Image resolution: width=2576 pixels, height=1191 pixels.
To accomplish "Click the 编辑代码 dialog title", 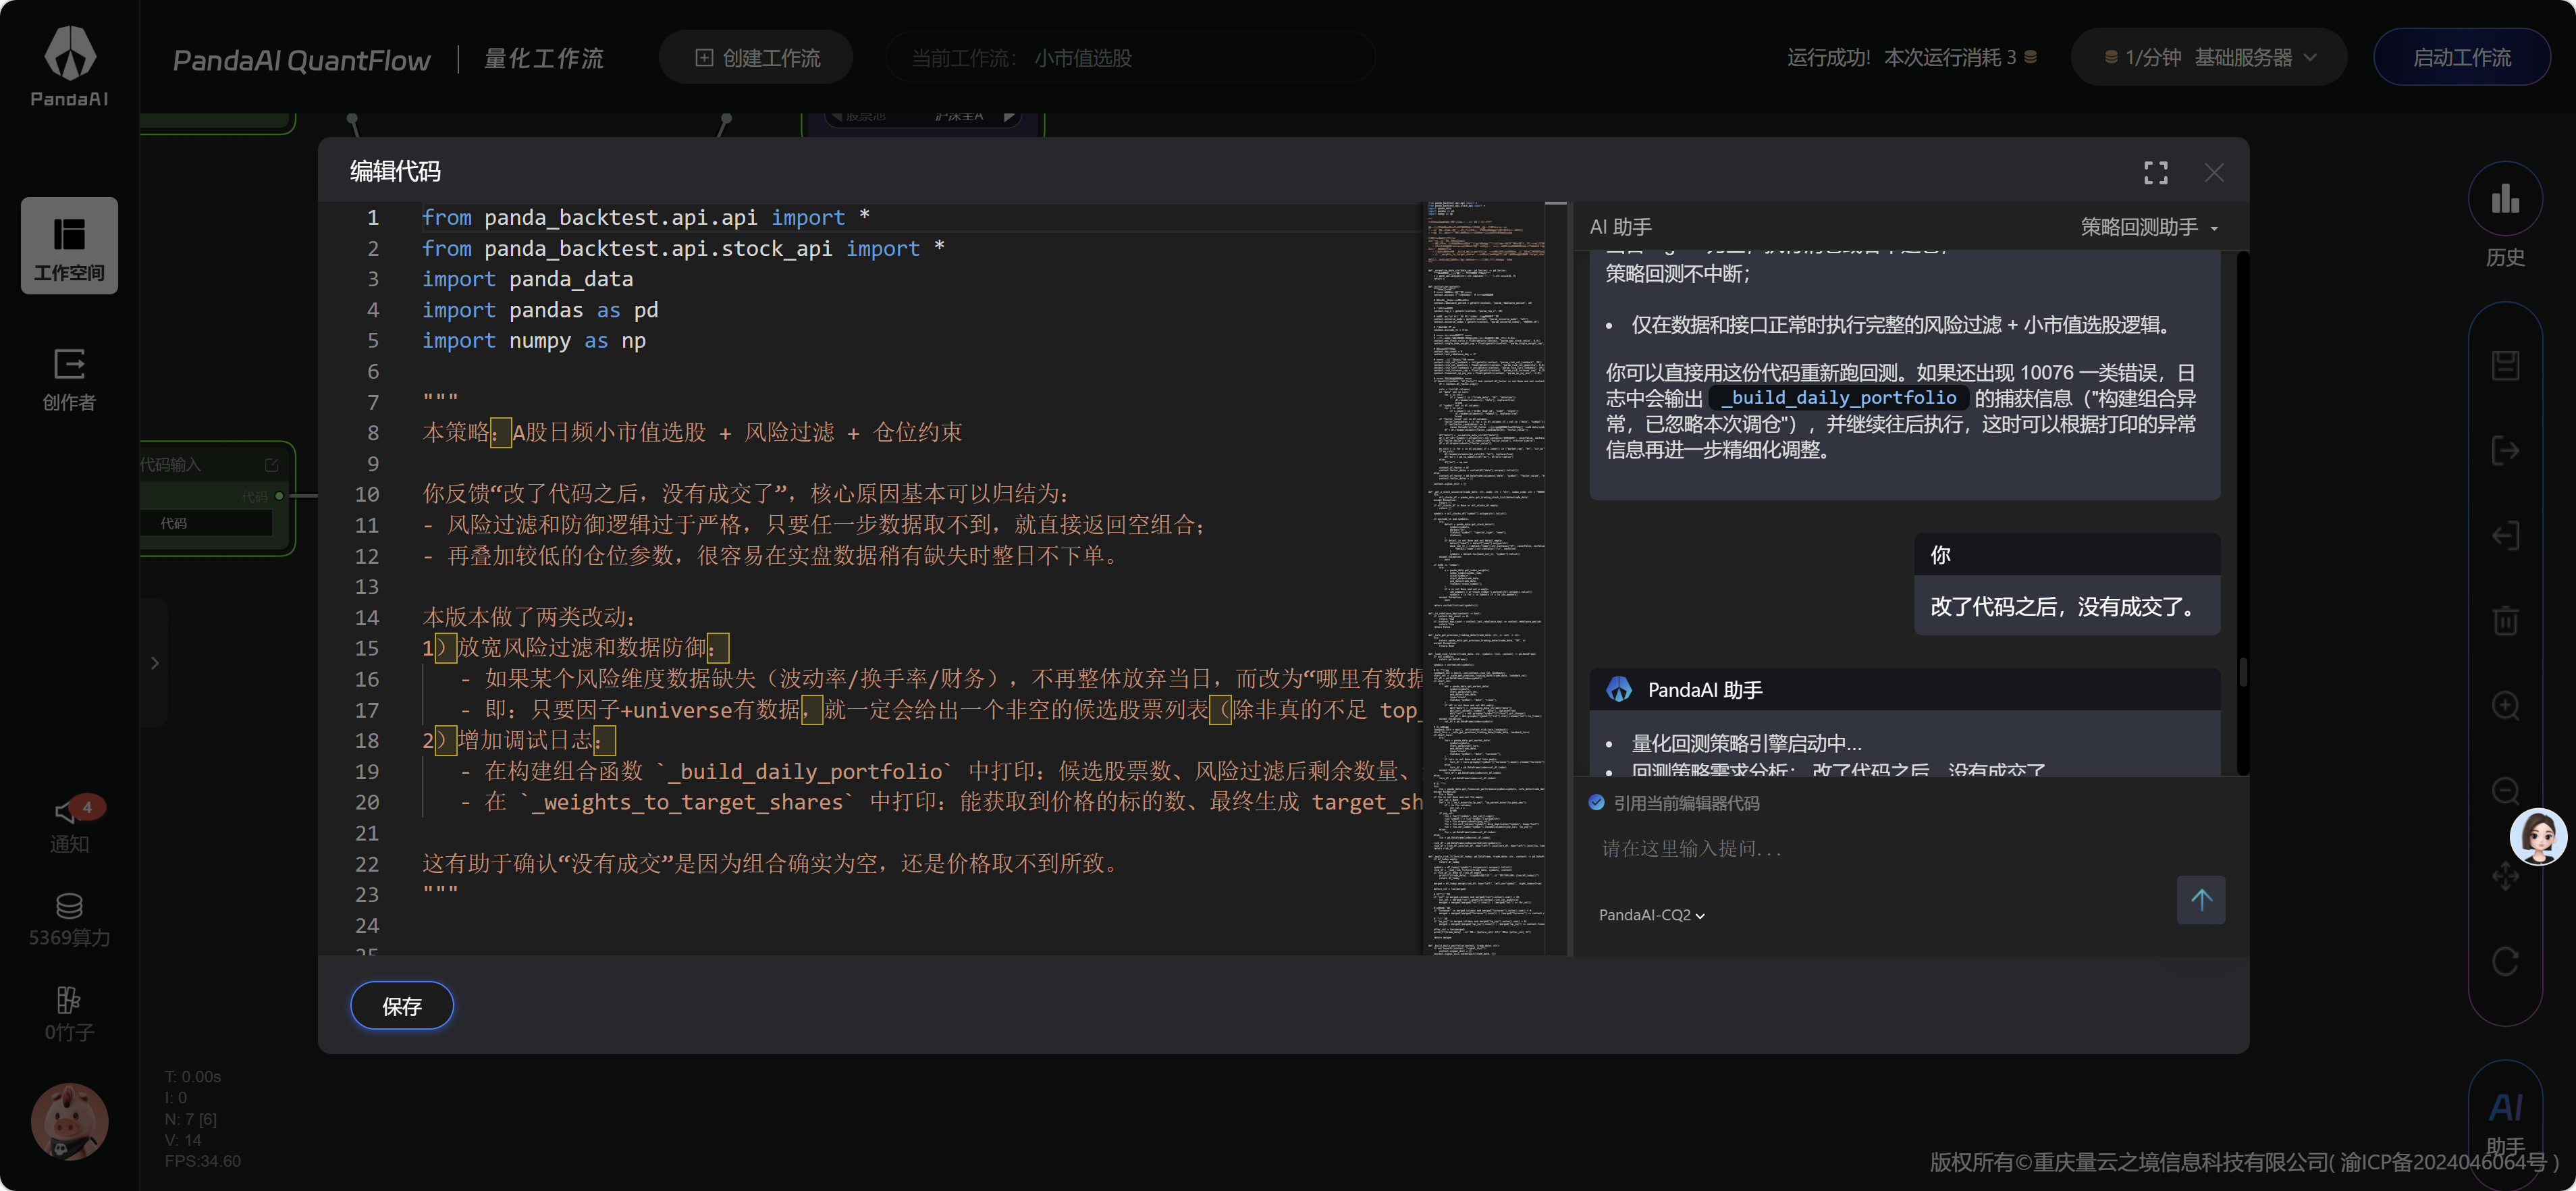I will (x=395, y=172).
